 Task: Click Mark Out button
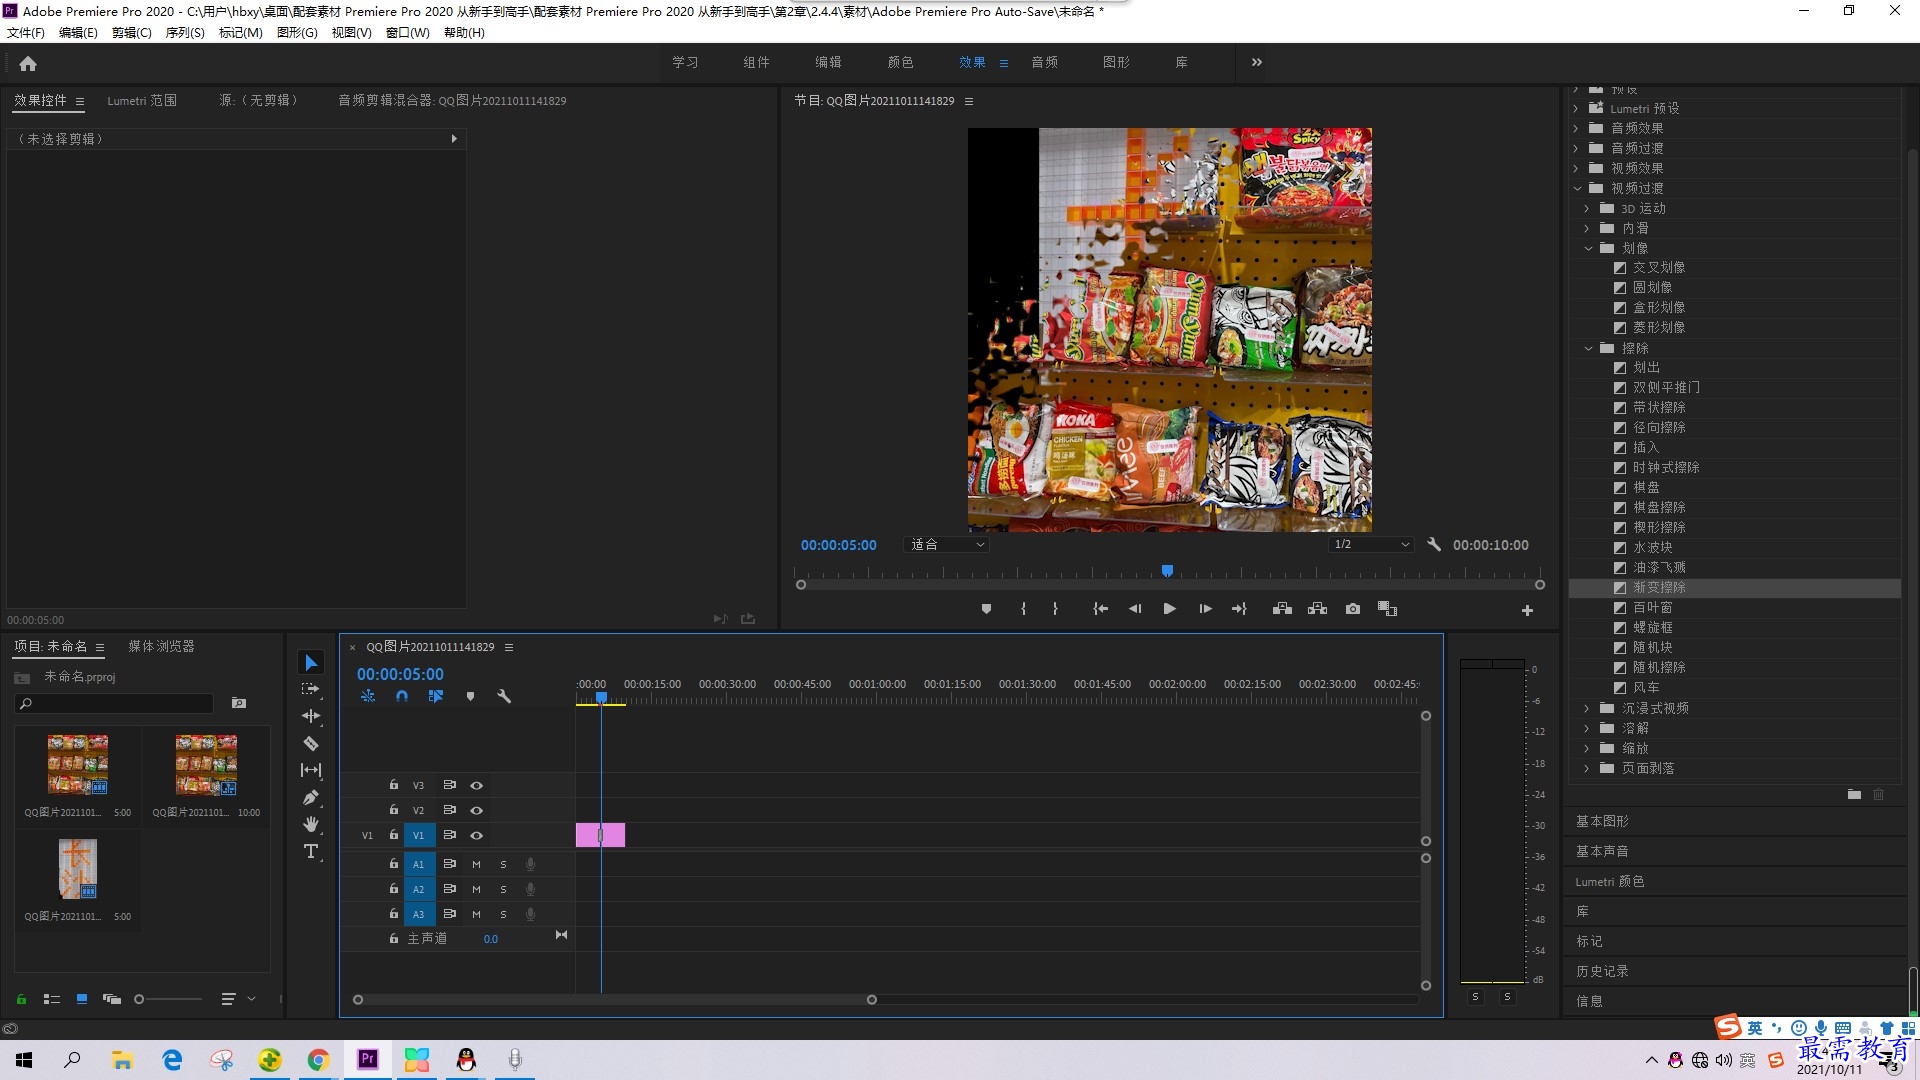pos(1055,609)
